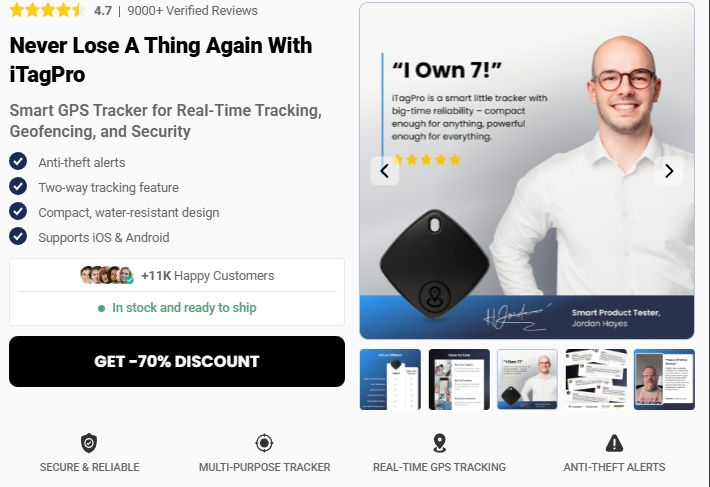The width and height of the screenshot is (710, 487).
Task: Select the "I Own 7!" thumbnail
Action: point(528,379)
